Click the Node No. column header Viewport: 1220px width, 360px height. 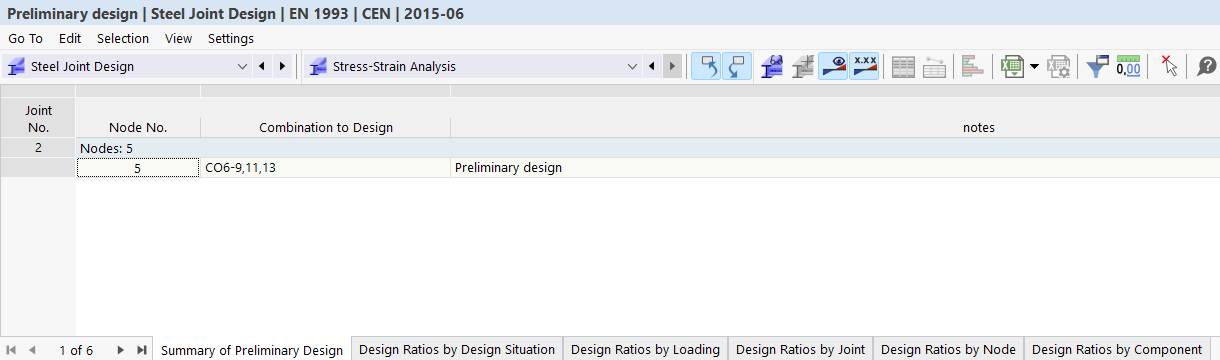click(138, 127)
